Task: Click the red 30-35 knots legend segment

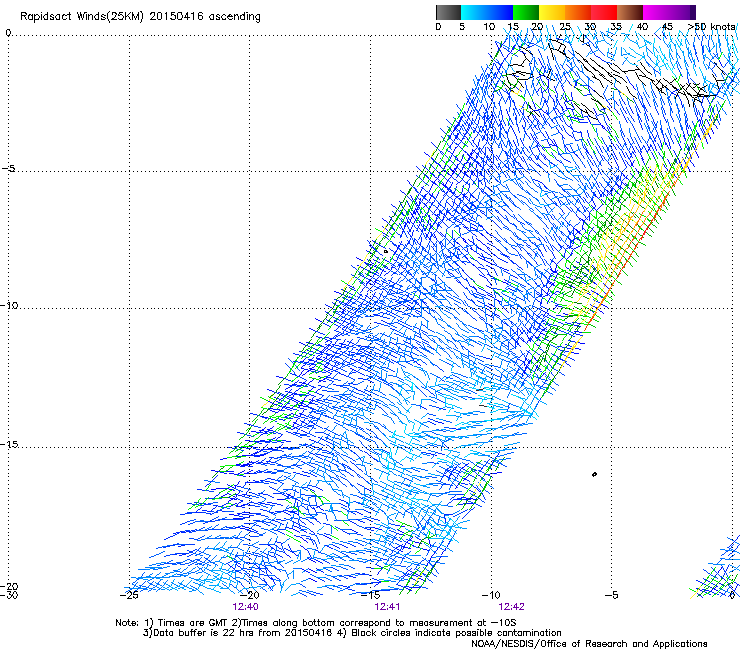Action: (x=604, y=12)
